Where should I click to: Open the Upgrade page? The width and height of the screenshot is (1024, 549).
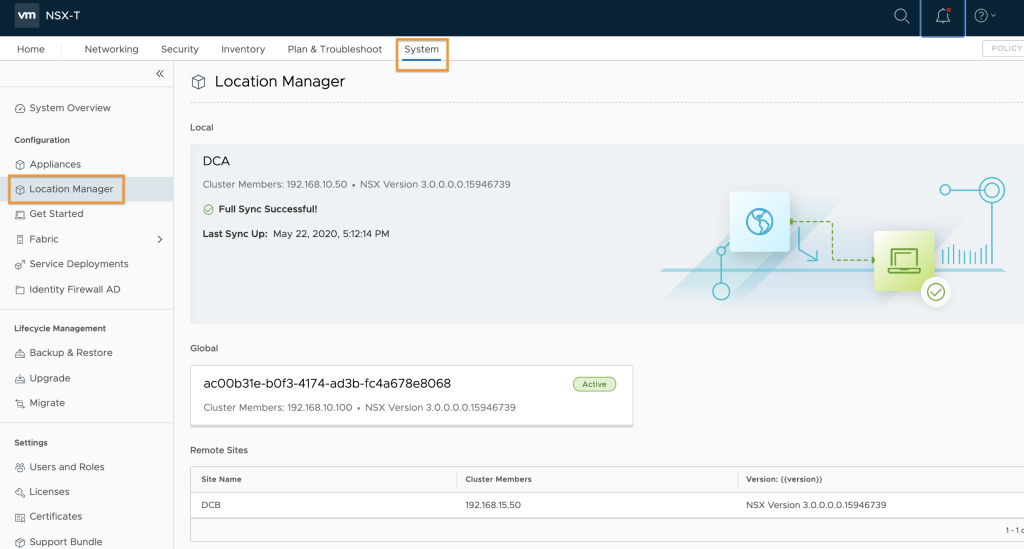coord(50,378)
